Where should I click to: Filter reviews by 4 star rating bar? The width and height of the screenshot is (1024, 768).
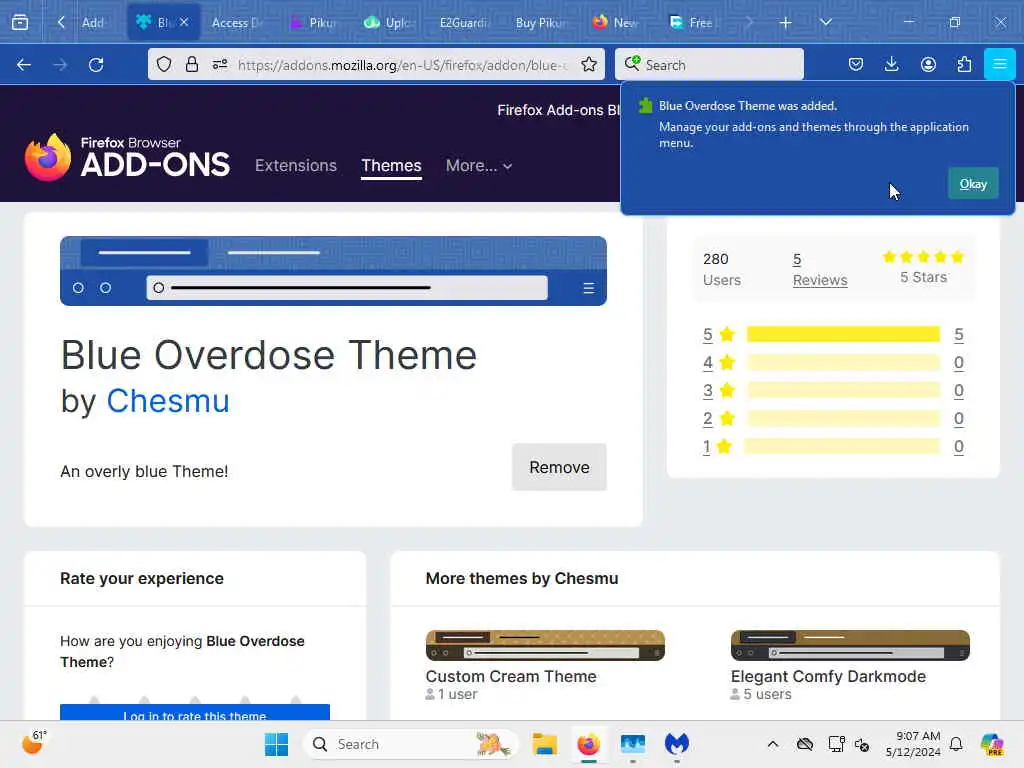[843, 362]
